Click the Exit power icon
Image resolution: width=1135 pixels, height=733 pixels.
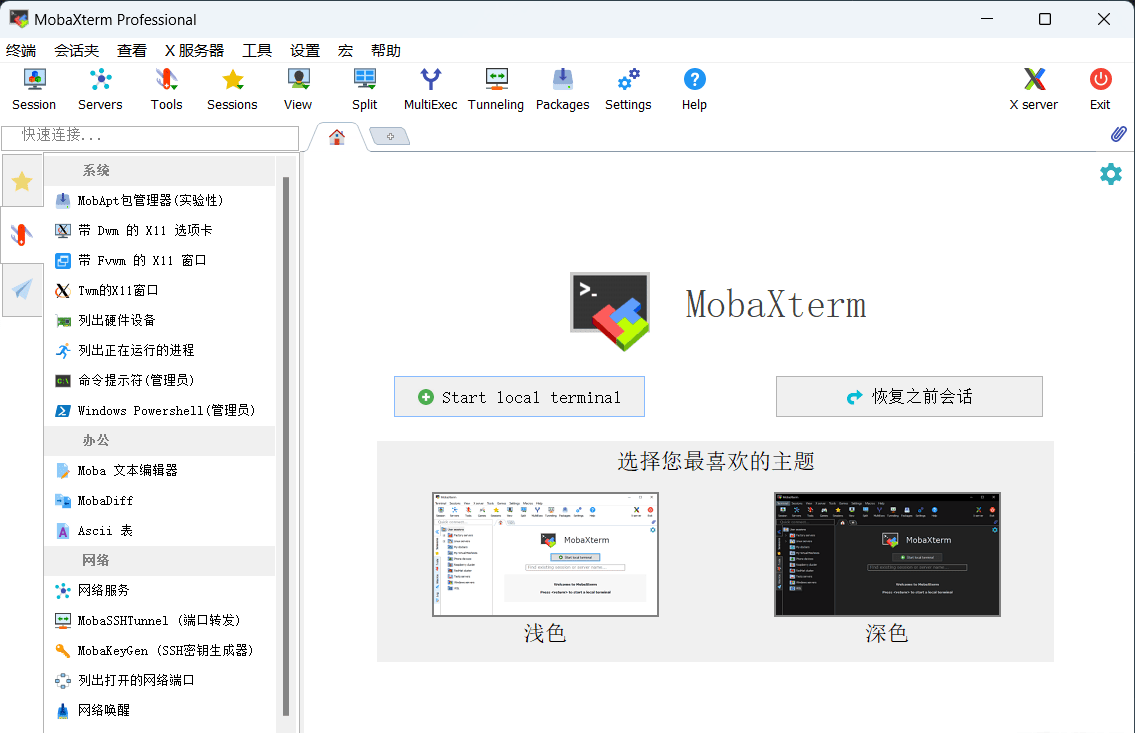(x=1100, y=90)
